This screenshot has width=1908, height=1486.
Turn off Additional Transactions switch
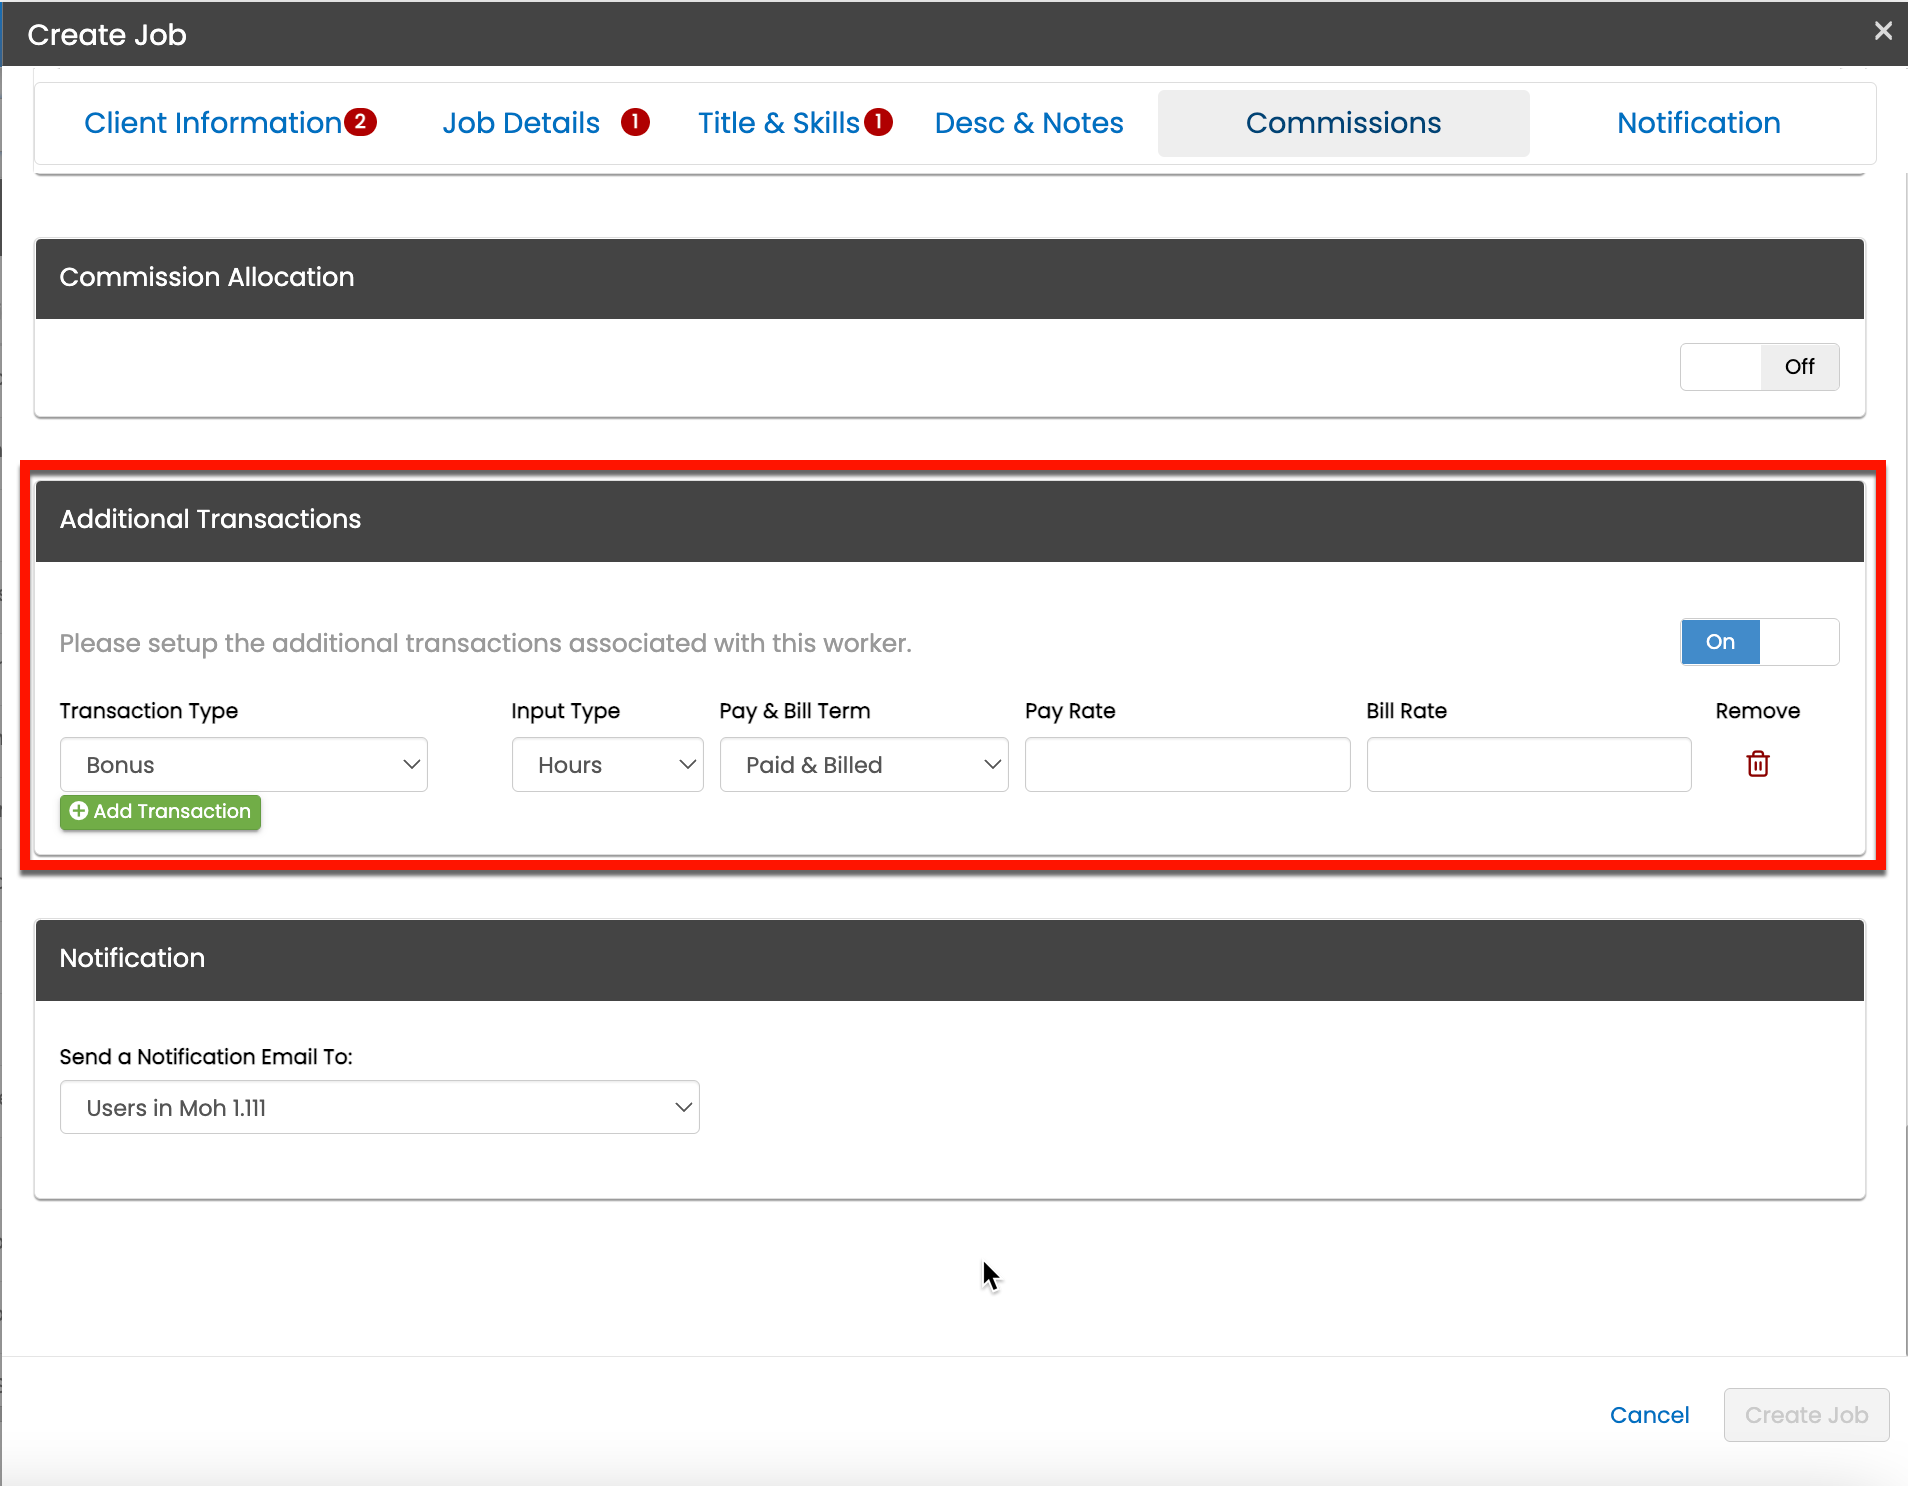[x=1759, y=642]
